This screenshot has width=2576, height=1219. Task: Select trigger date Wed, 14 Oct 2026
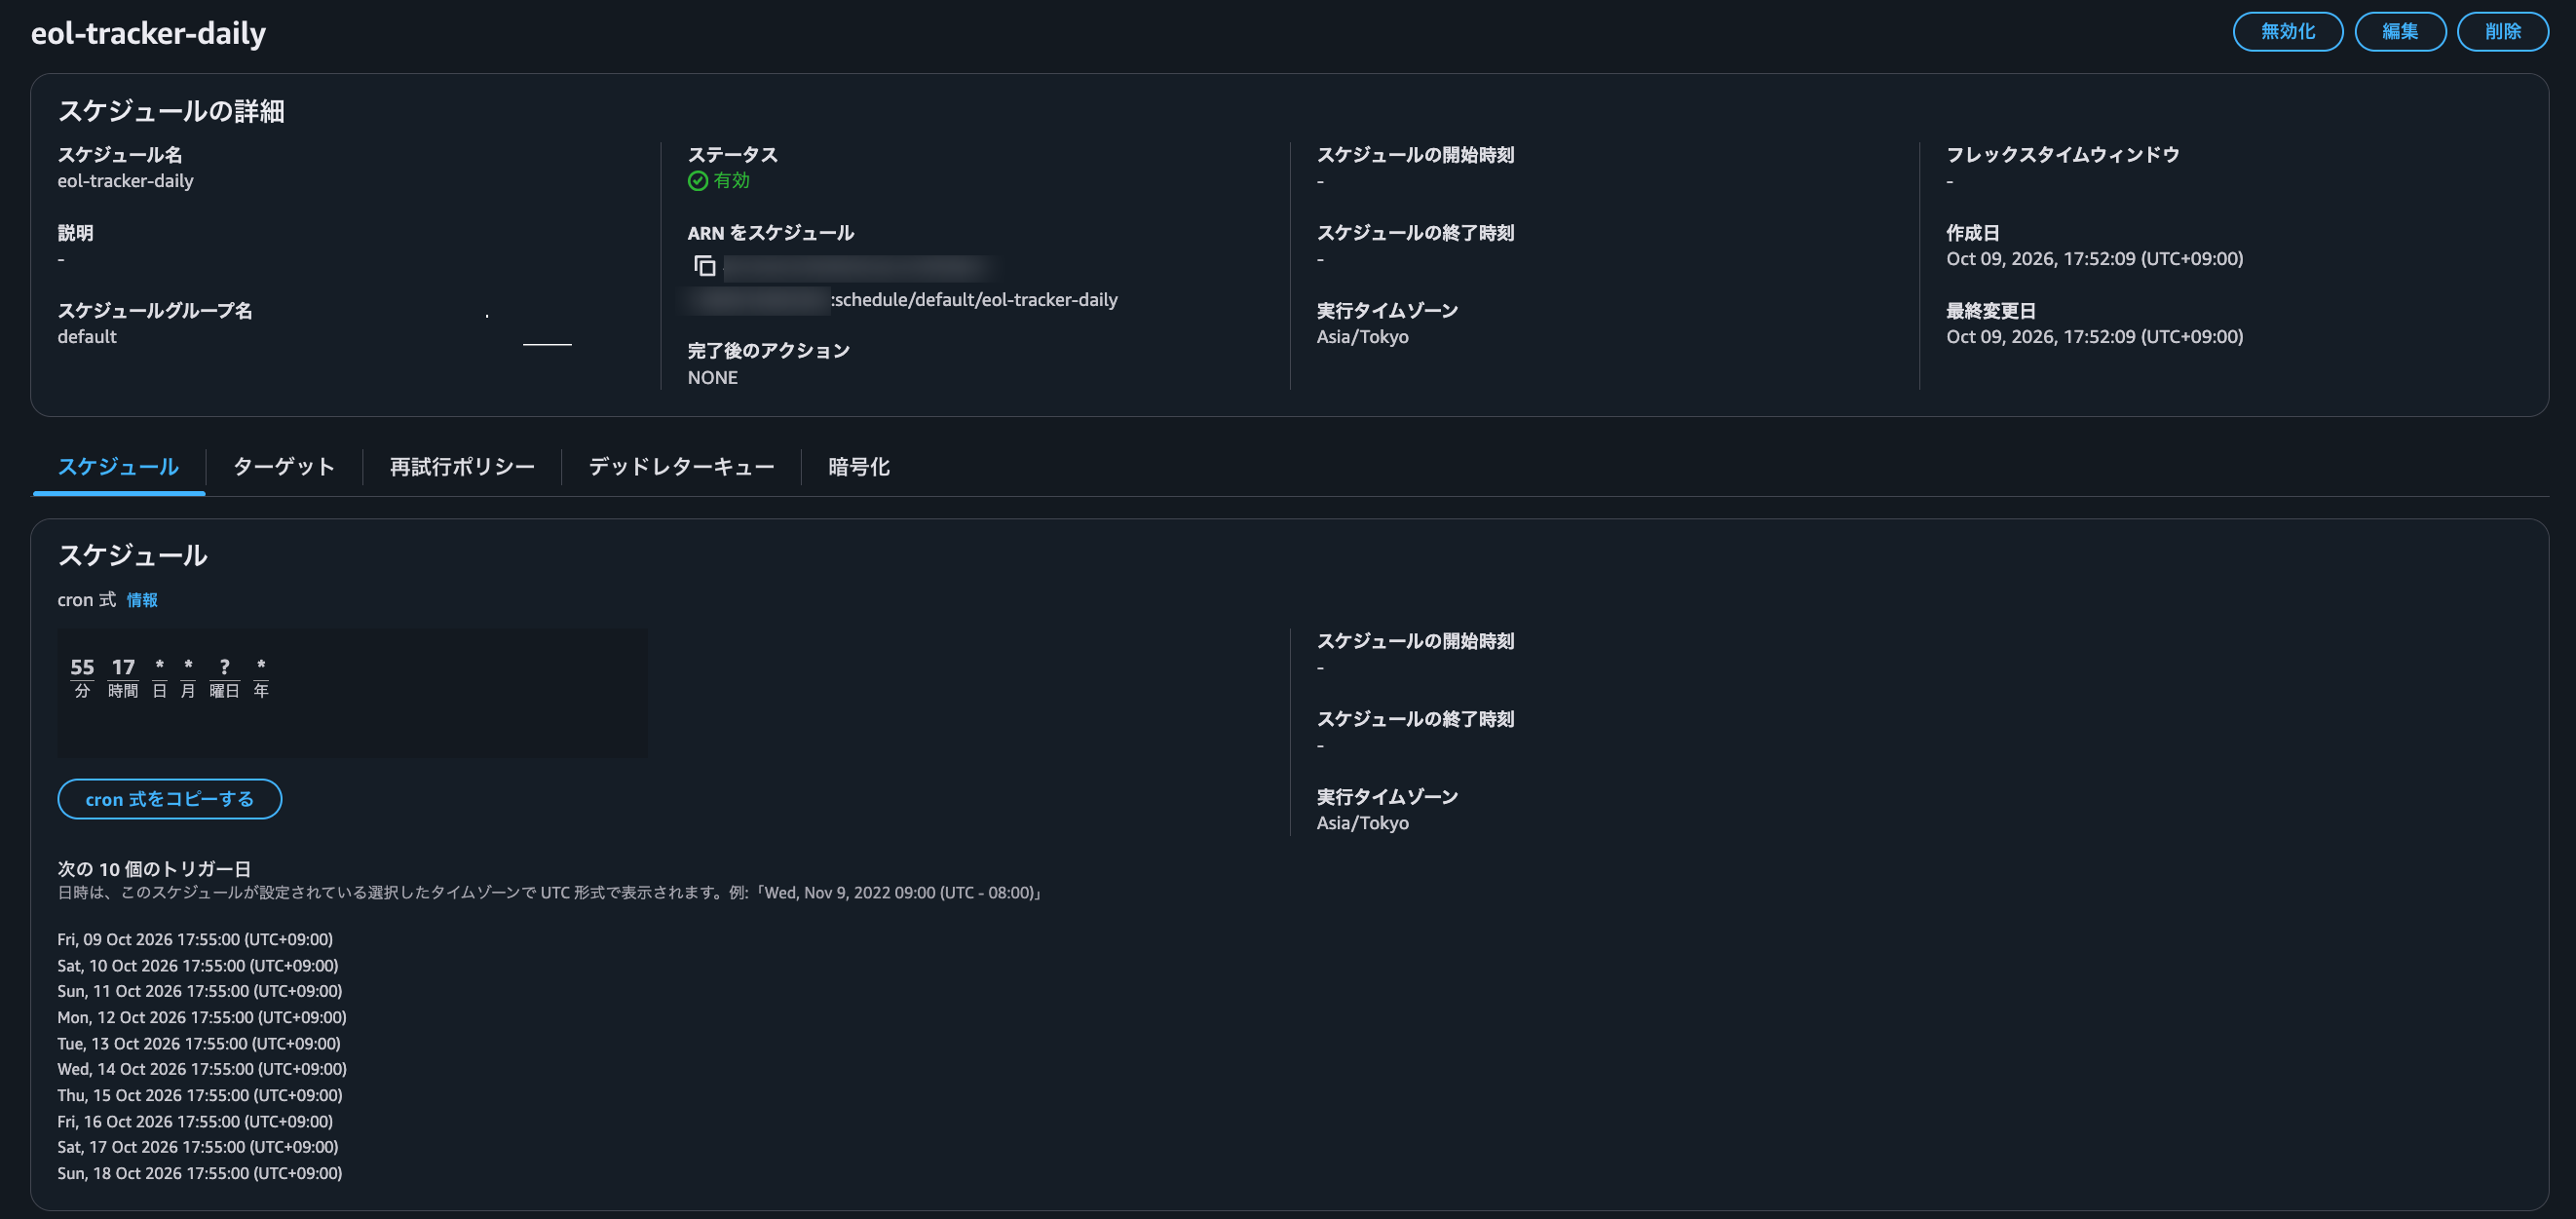(x=202, y=1070)
